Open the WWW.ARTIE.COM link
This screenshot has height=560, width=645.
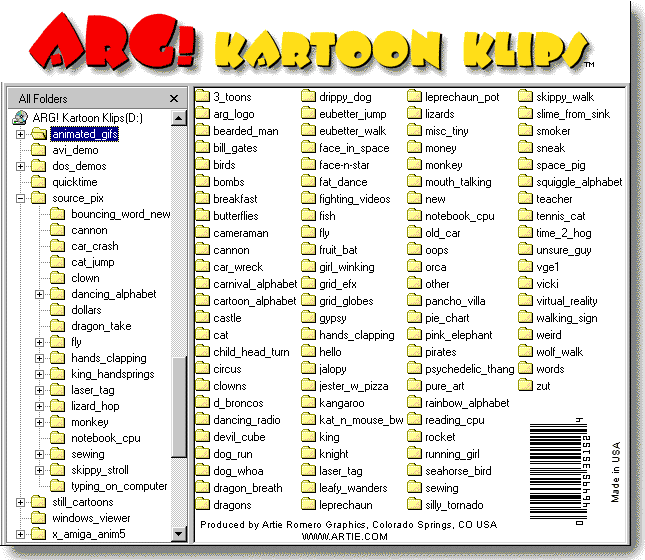tap(344, 537)
